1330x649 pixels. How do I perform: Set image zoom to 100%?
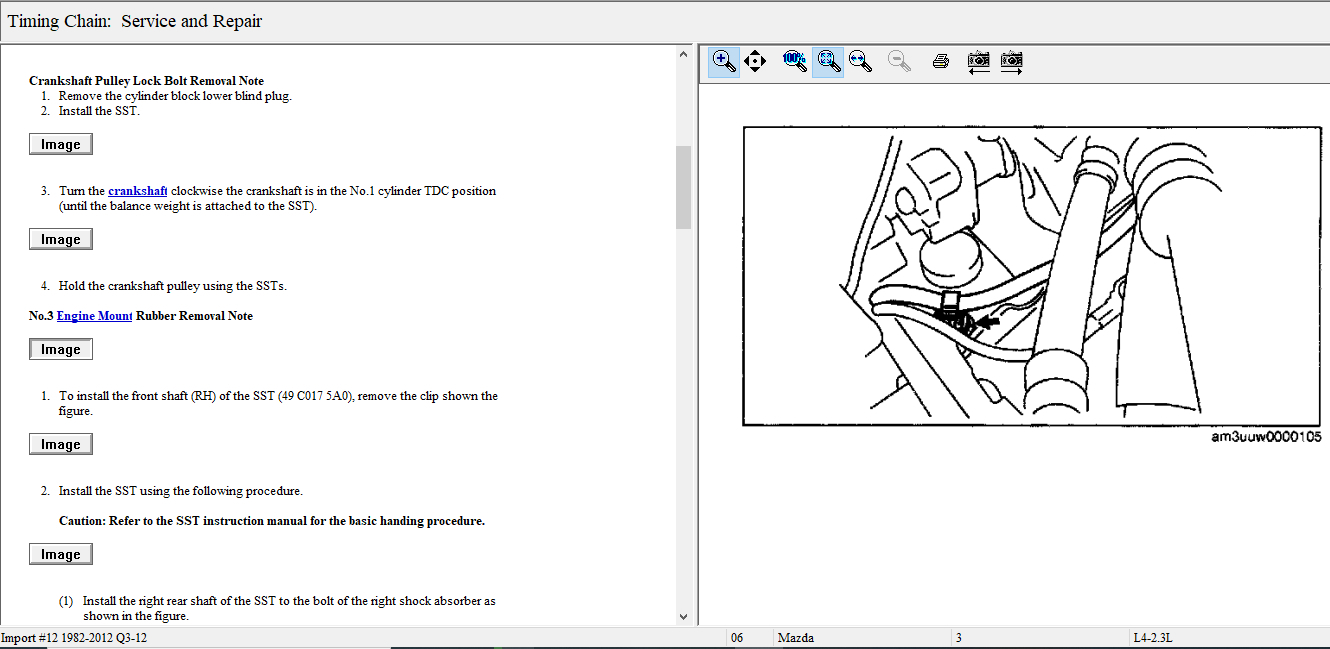tap(795, 61)
